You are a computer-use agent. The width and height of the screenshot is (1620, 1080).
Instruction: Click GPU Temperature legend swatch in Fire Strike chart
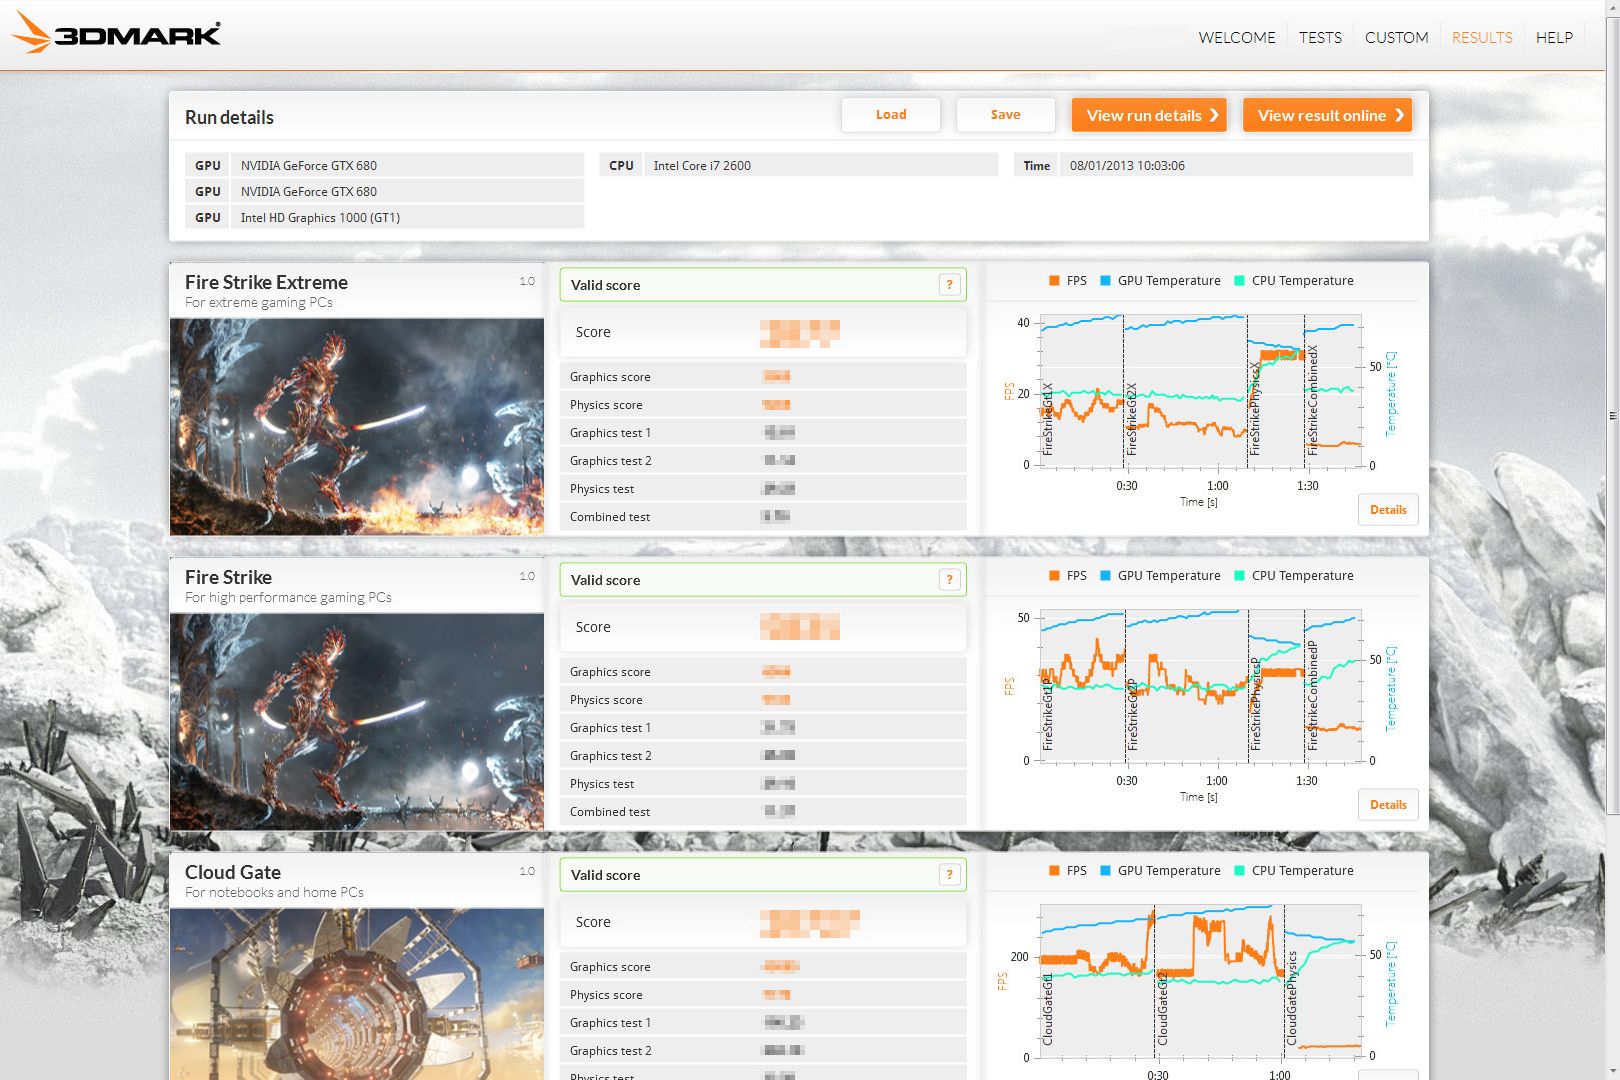pos(1105,576)
